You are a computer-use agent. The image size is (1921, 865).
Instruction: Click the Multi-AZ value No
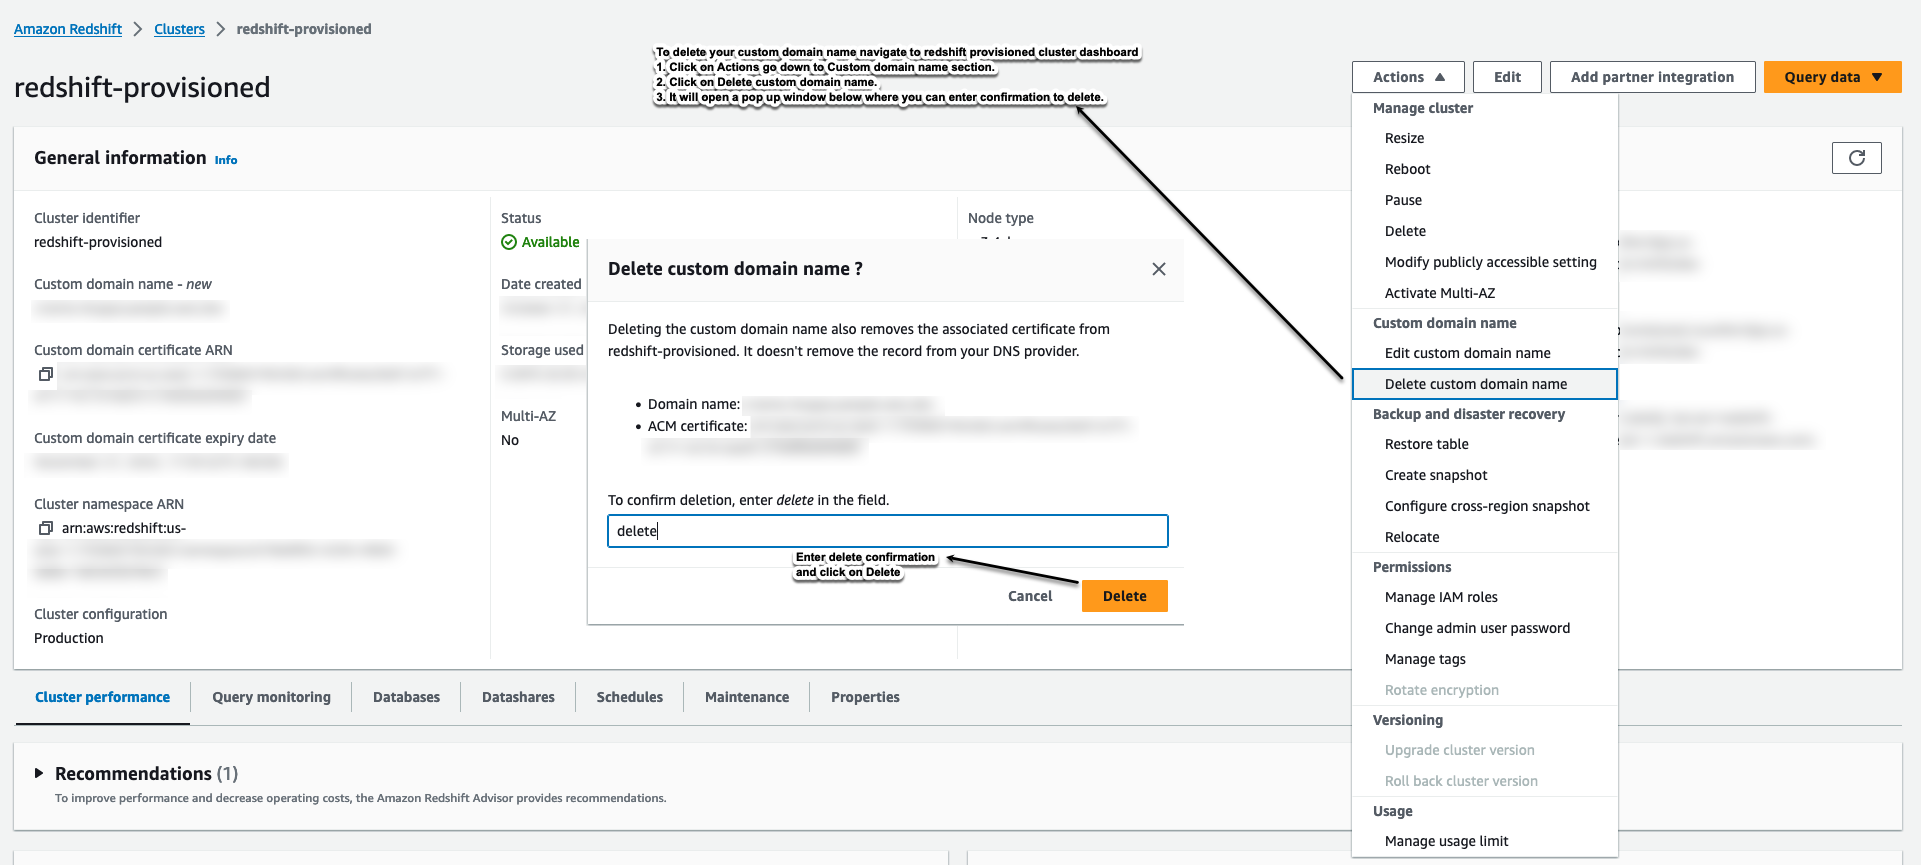(x=510, y=440)
